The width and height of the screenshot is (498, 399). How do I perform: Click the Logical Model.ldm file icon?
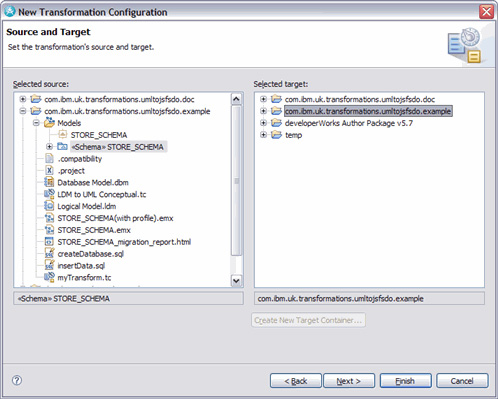click(x=49, y=206)
